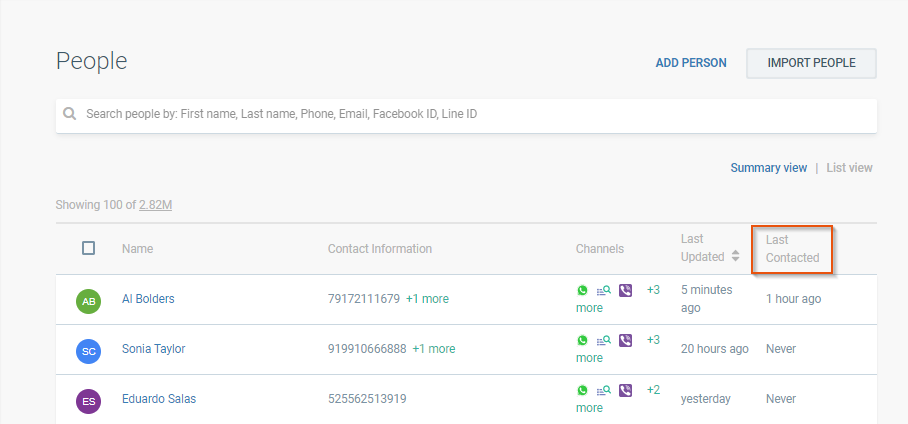The image size is (908, 424).
Task: Click the WhatsApp icon for Eduardo Salas
Action: coord(582,390)
